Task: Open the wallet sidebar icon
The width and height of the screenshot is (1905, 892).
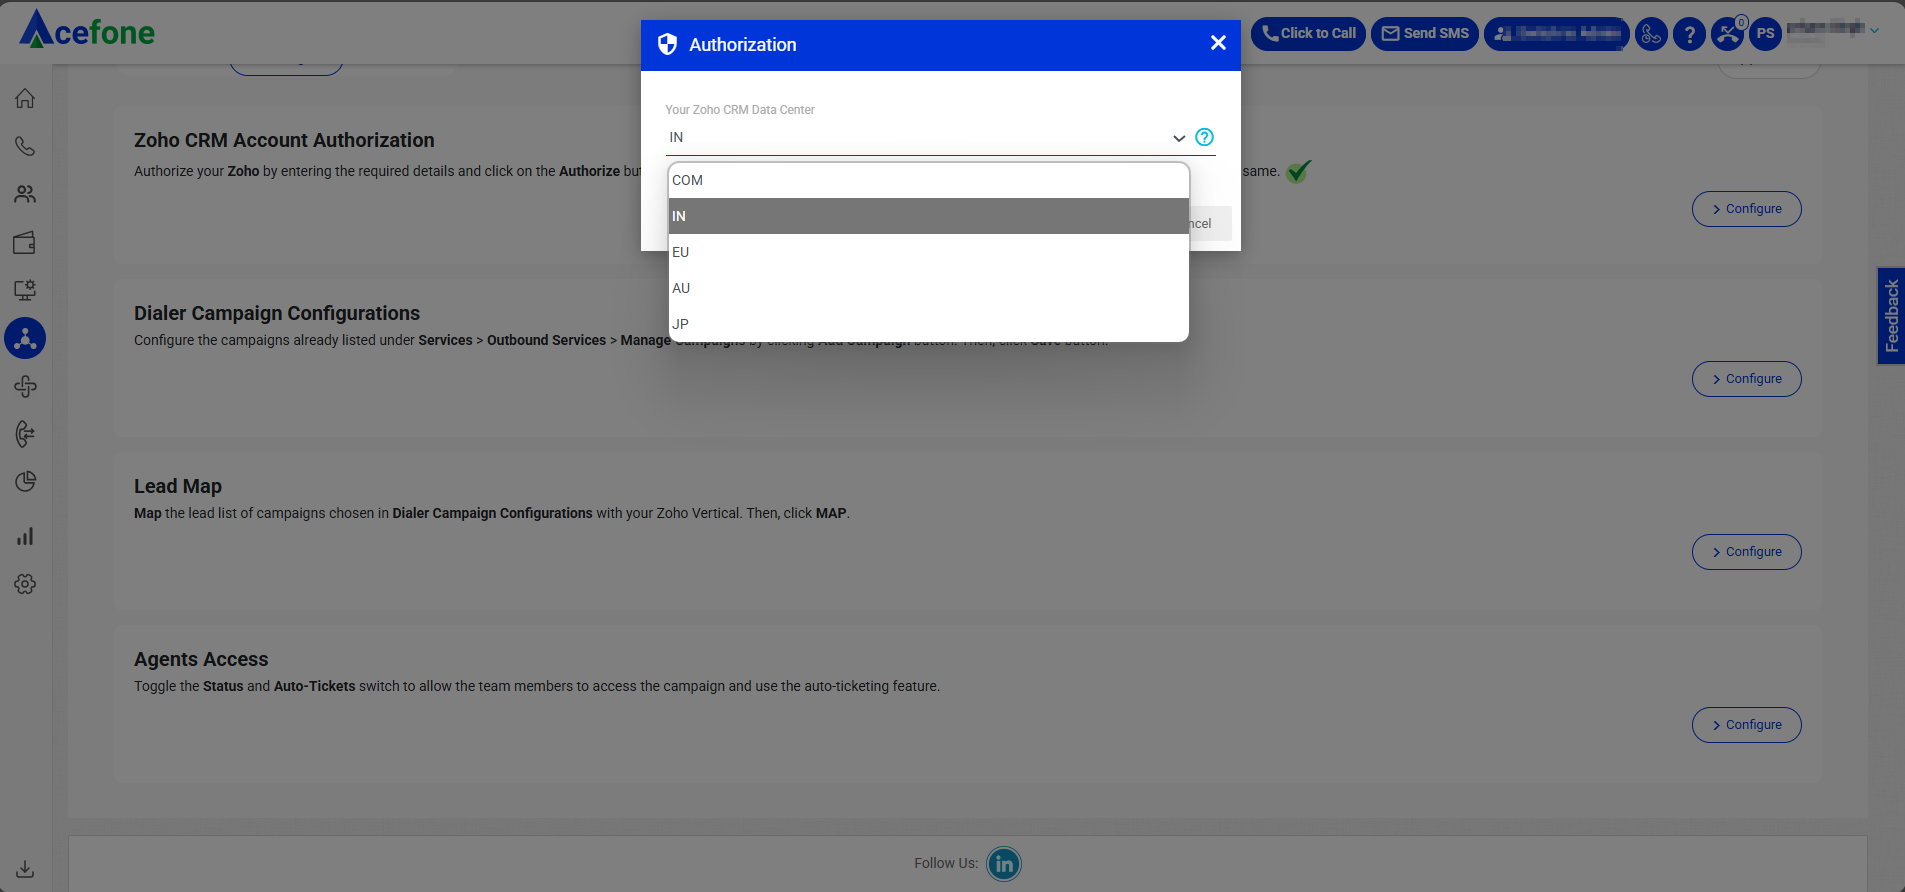Action: point(25,242)
